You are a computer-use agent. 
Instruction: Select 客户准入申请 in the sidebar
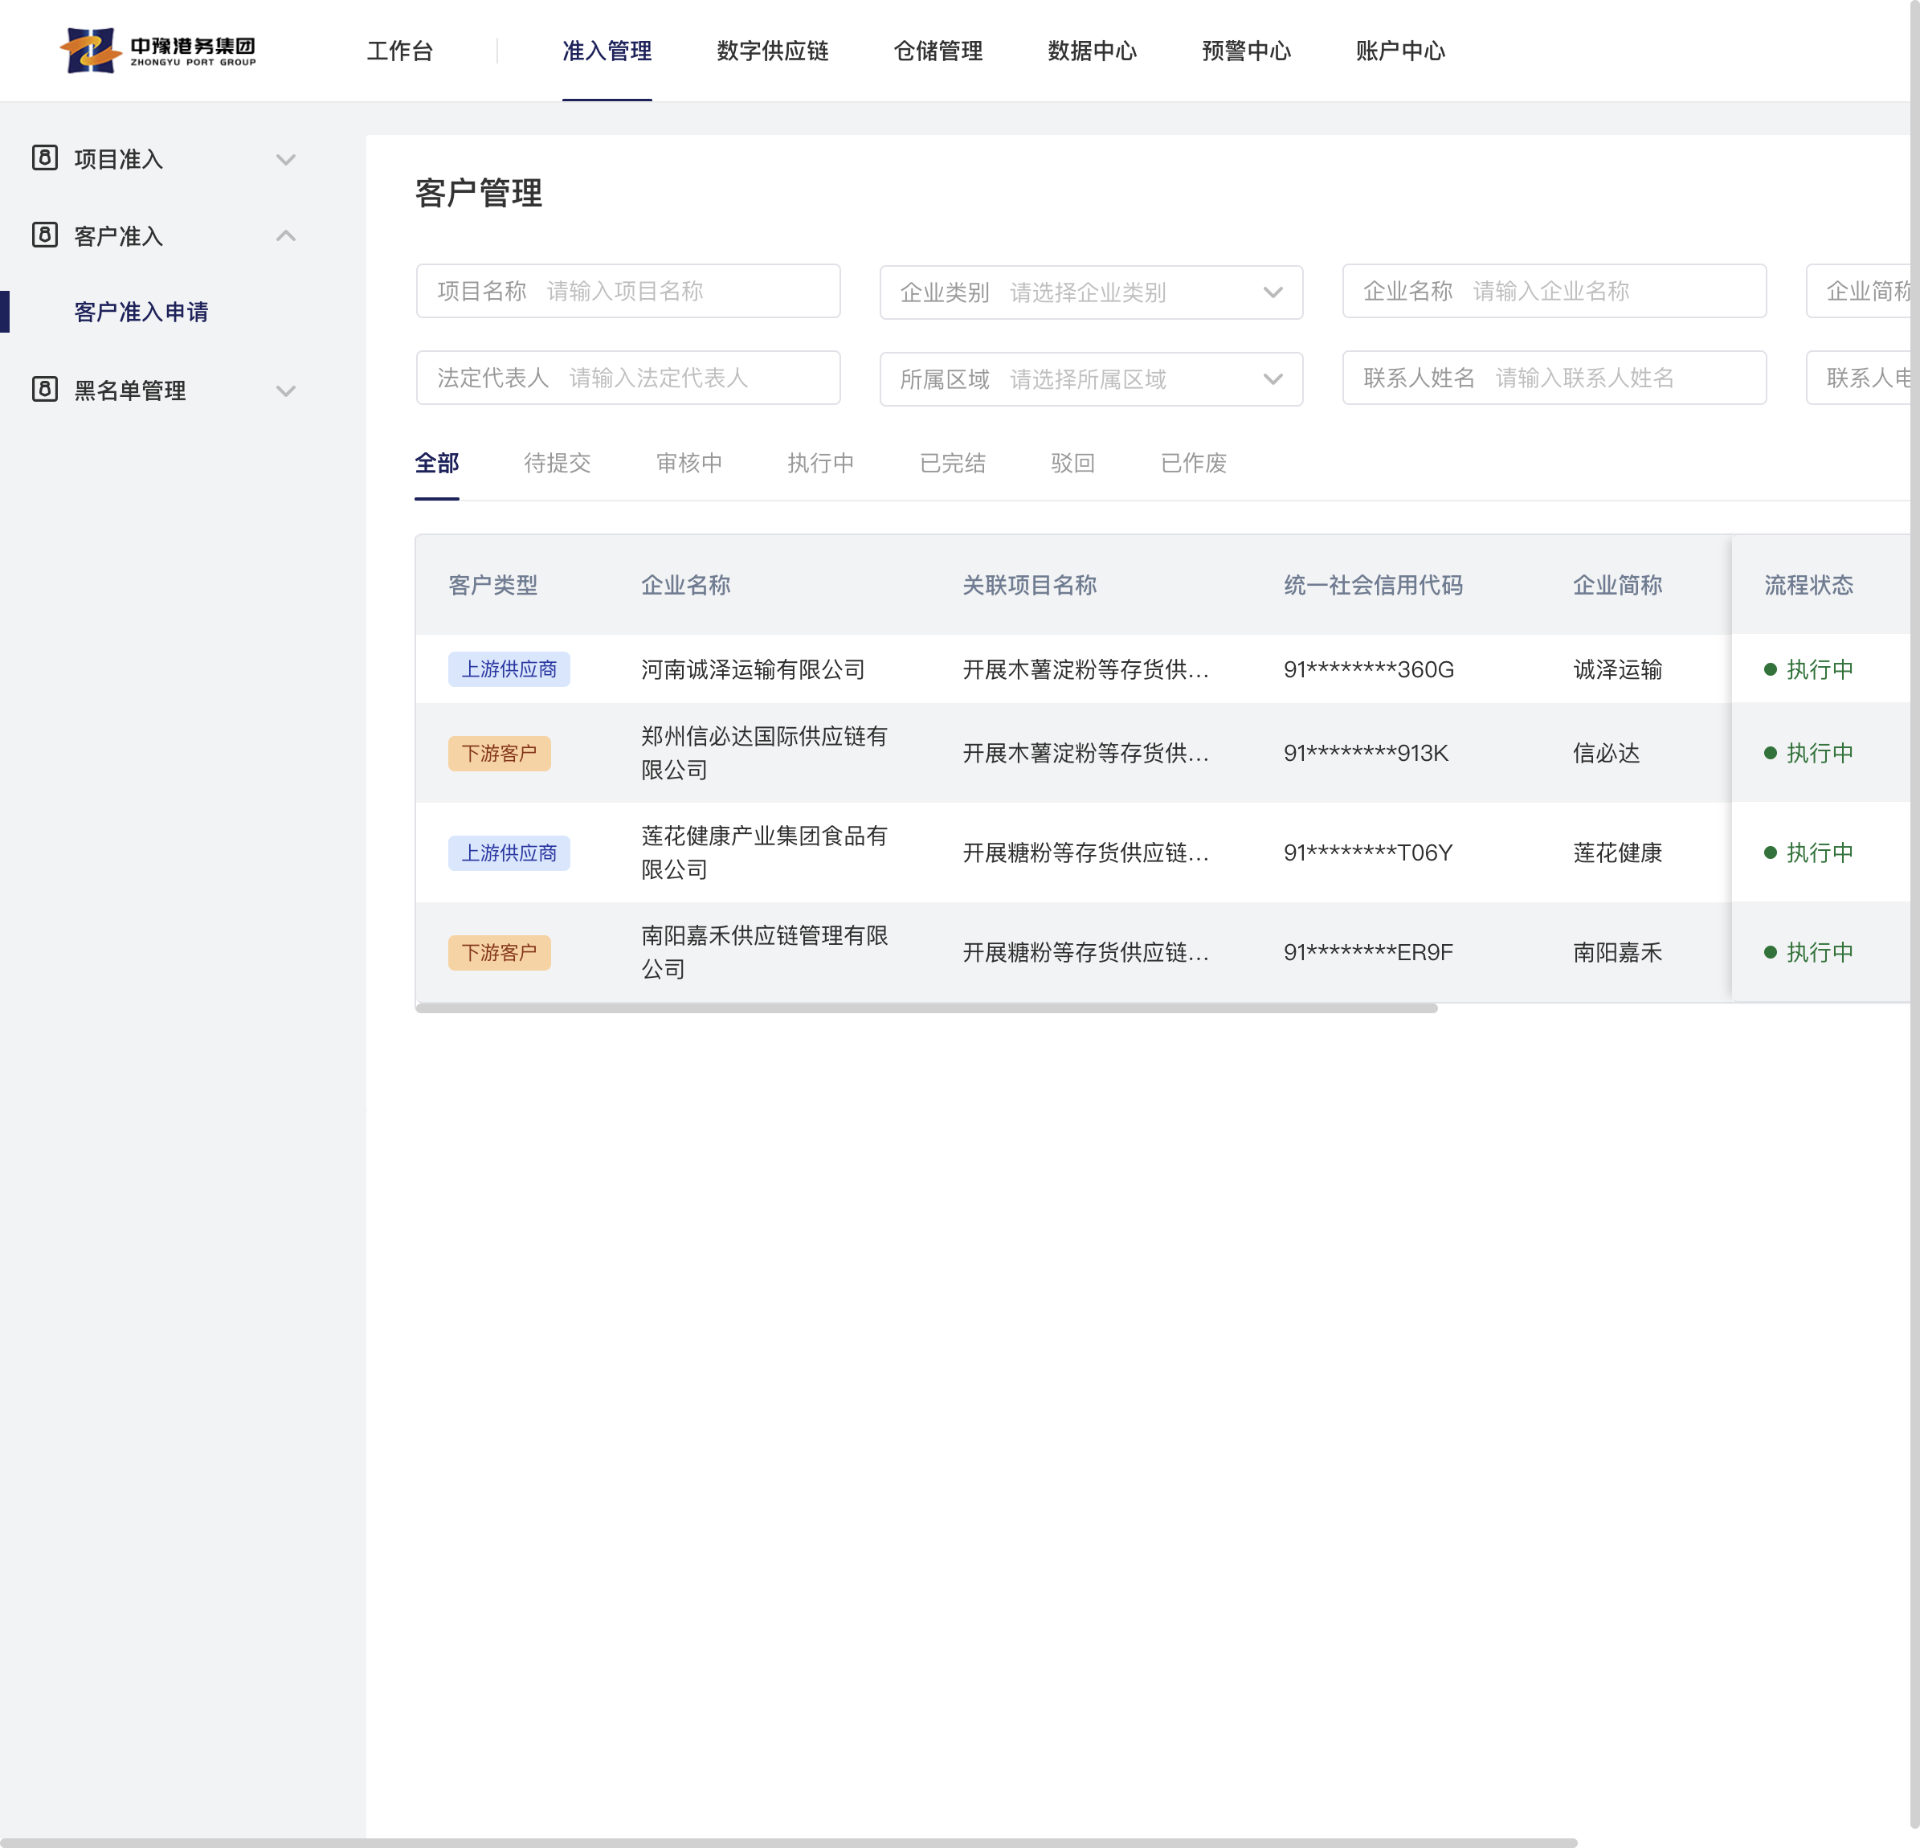141,312
